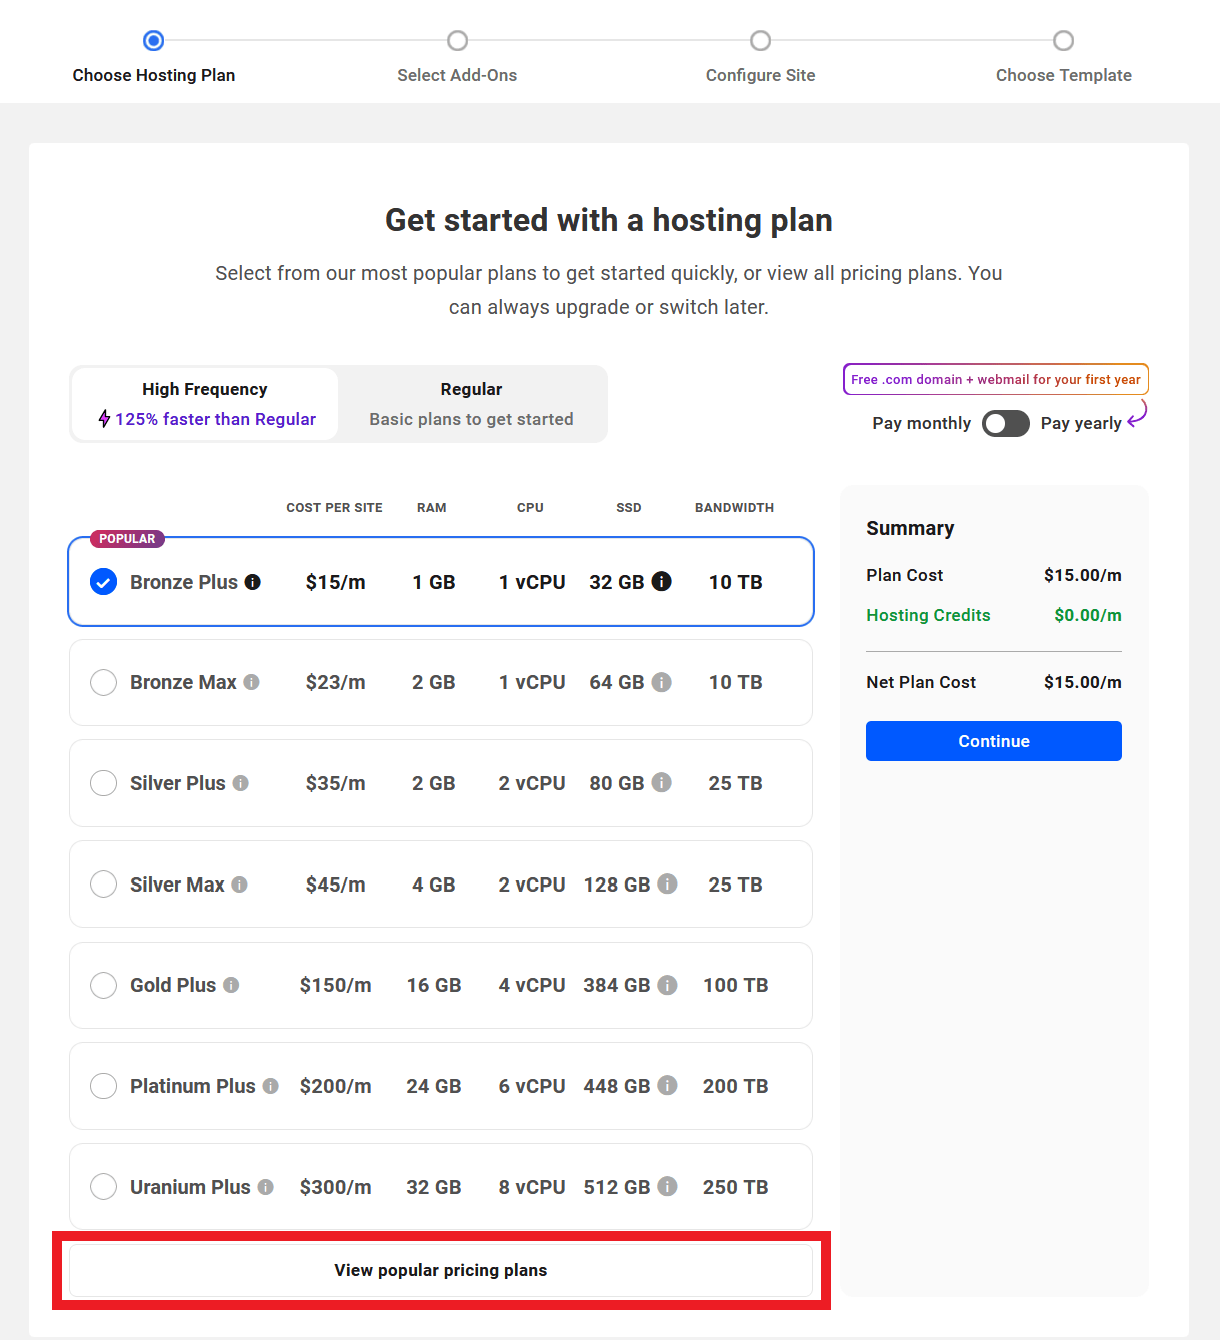Select the Uranium Plus plan radio button
The width and height of the screenshot is (1220, 1340).
104,1187
